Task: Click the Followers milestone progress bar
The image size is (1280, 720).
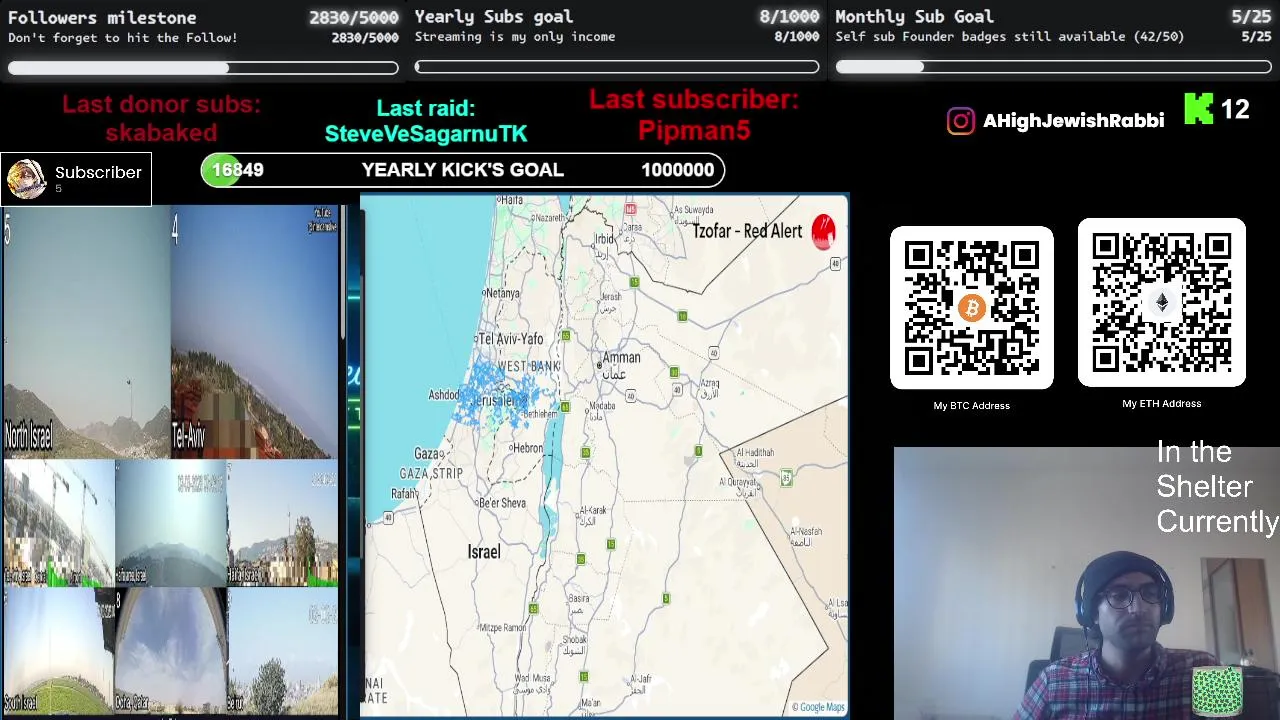Action: (203, 68)
